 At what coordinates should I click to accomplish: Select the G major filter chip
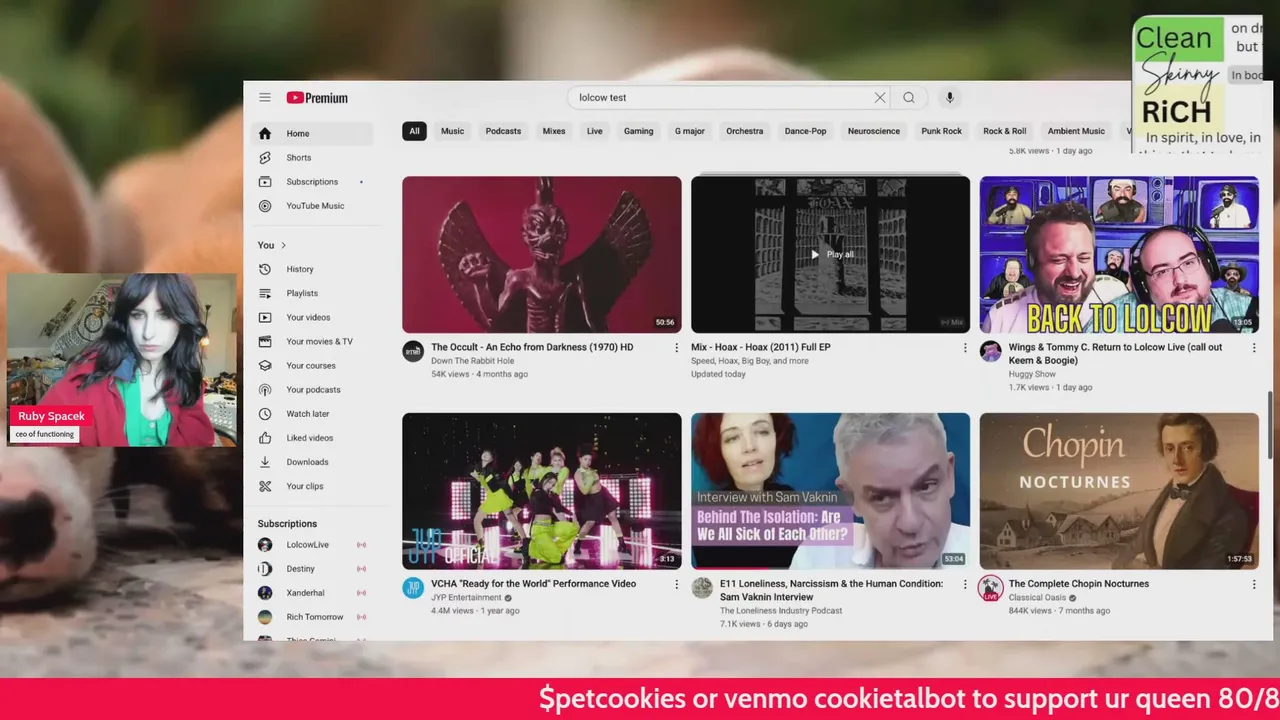point(690,131)
